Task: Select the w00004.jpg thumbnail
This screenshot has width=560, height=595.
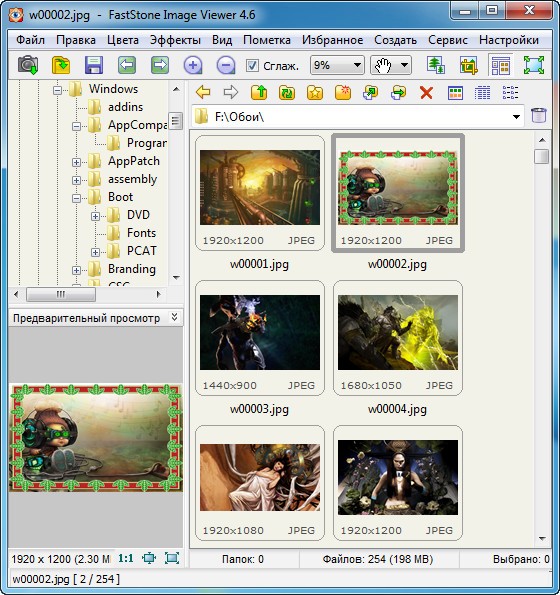Action: (398, 338)
